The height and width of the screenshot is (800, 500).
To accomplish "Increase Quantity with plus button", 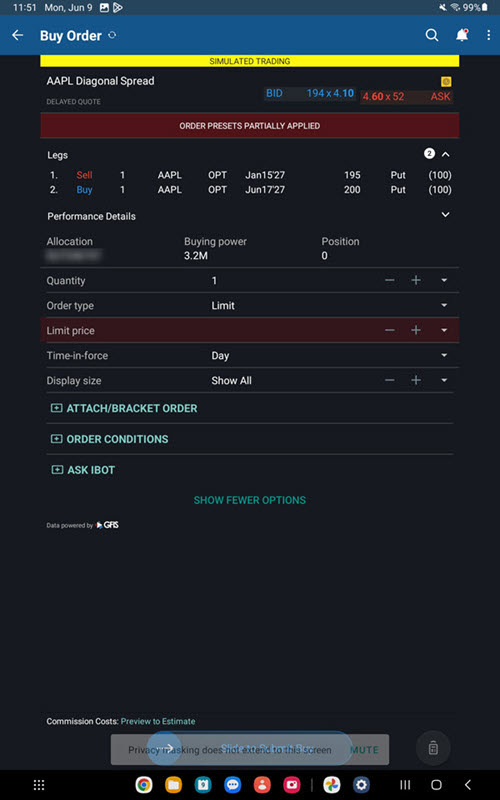I will pos(416,281).
